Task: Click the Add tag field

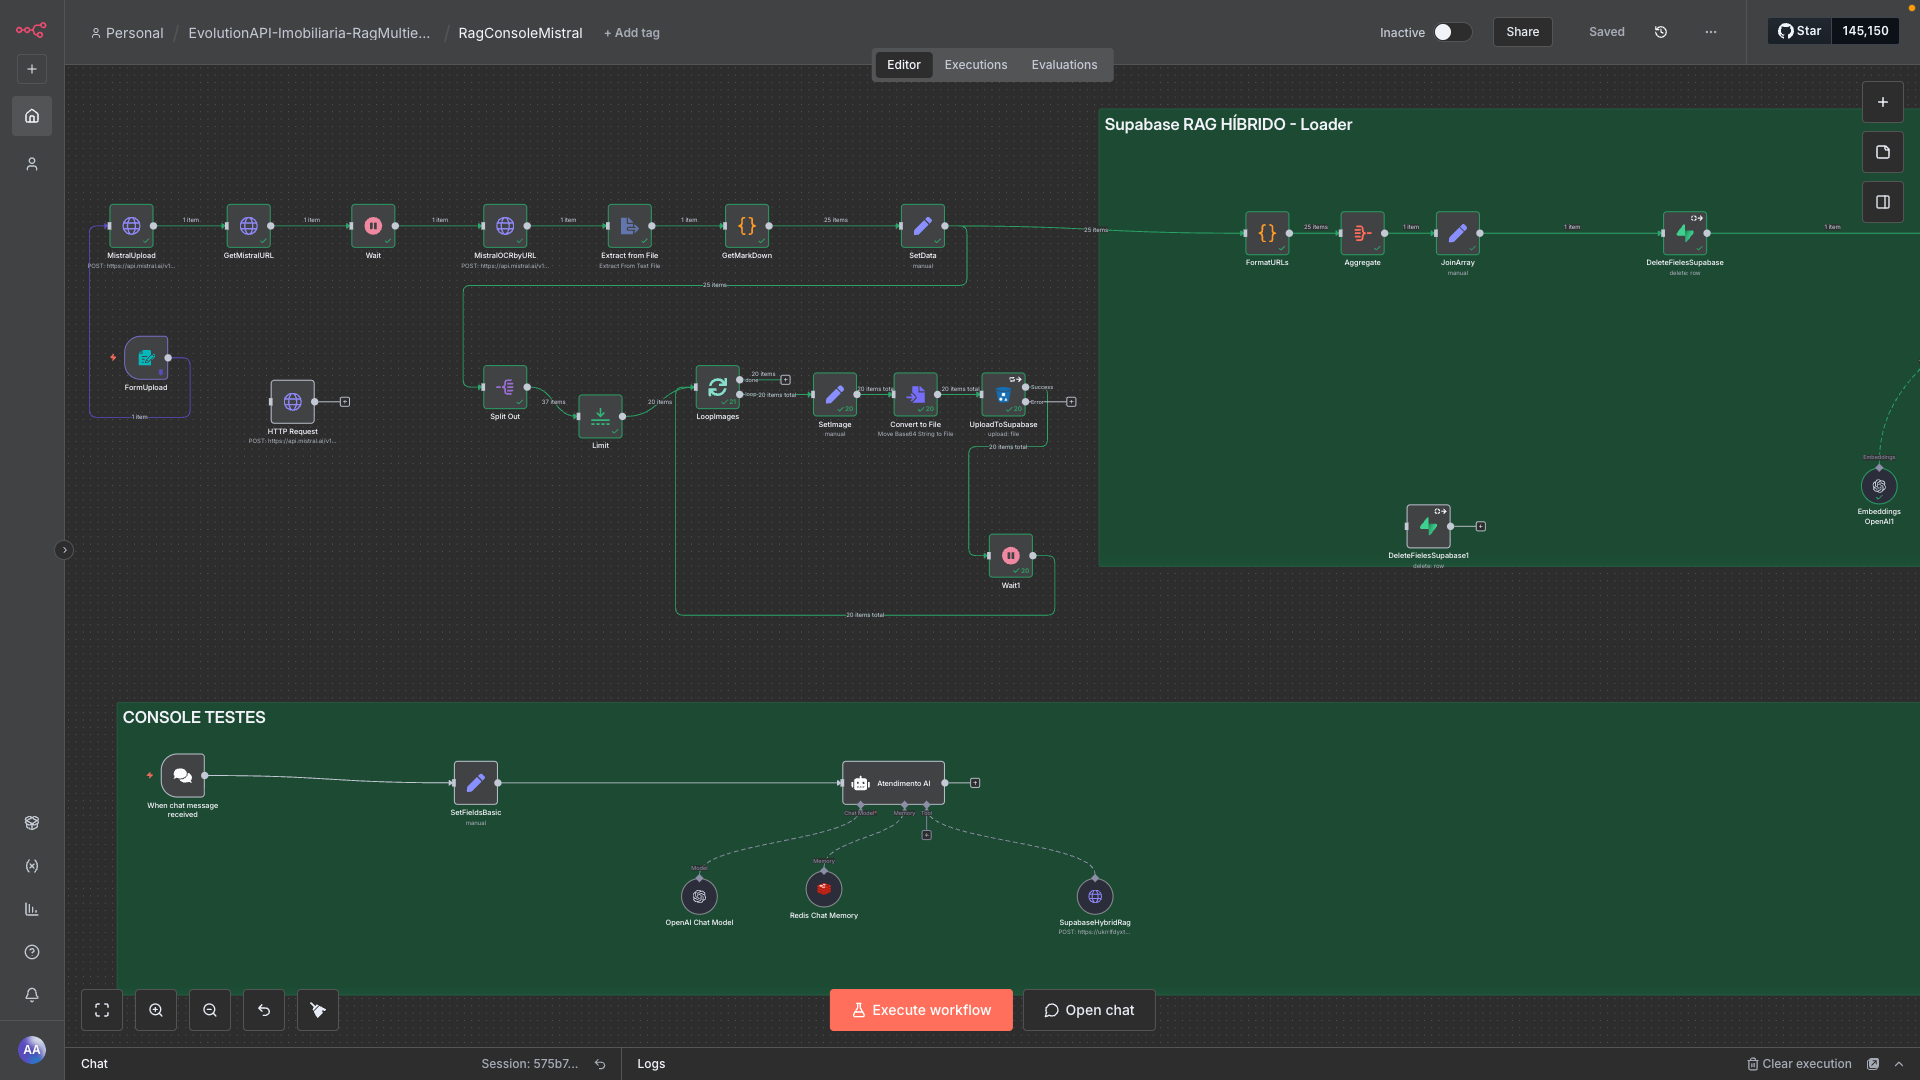Action: (632, 33)
